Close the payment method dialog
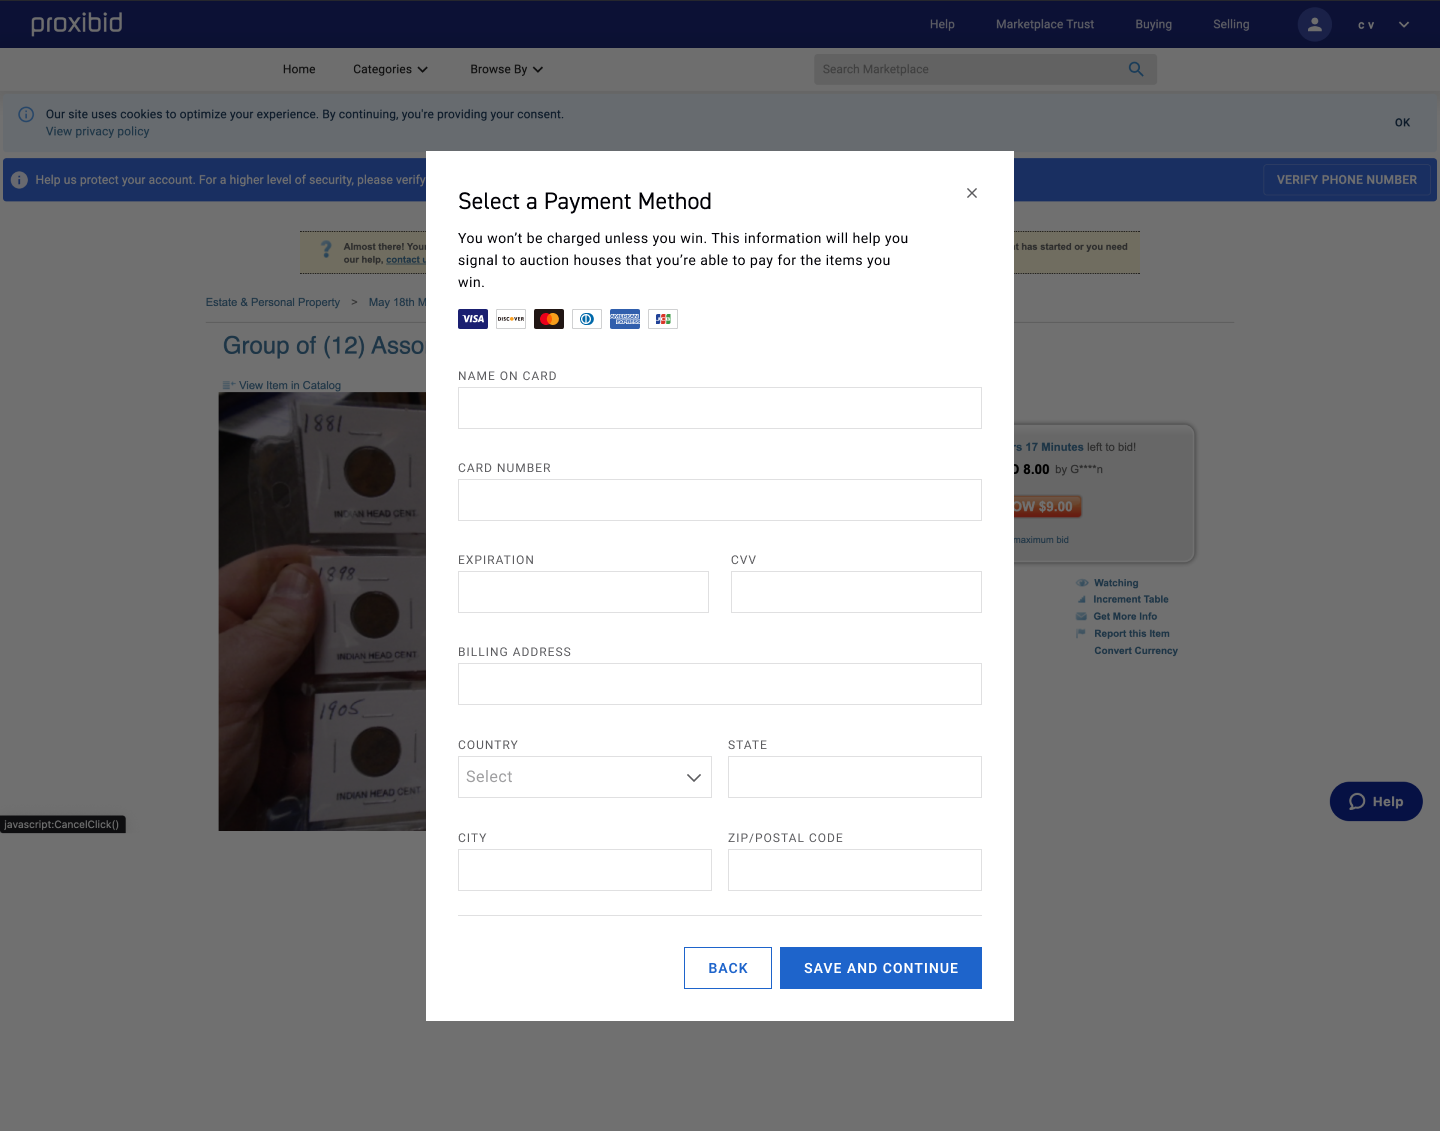 coord(972,193)
